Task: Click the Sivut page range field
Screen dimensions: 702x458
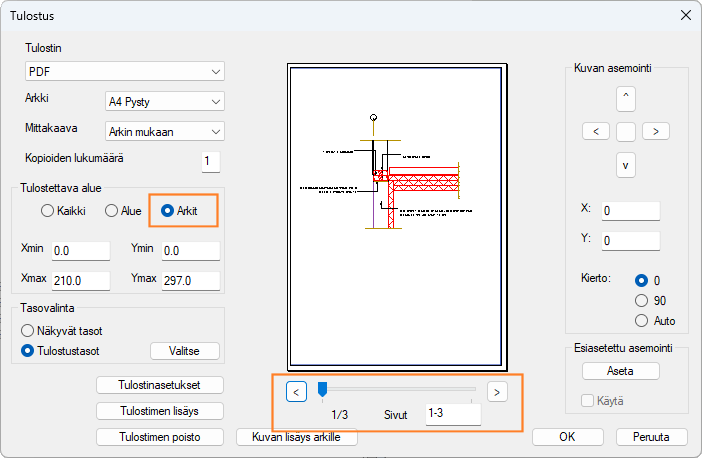Action: (452, 413)
